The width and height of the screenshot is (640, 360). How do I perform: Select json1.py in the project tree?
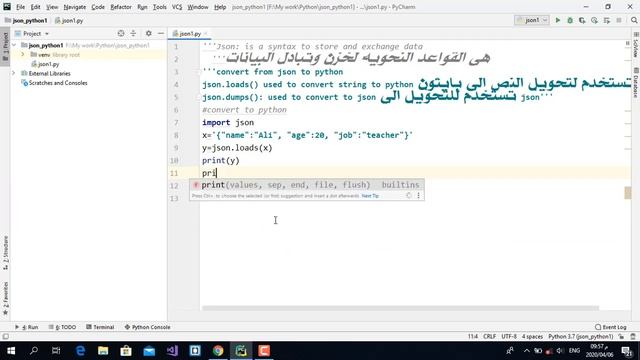pyautogui.click(x=48, y=64)
